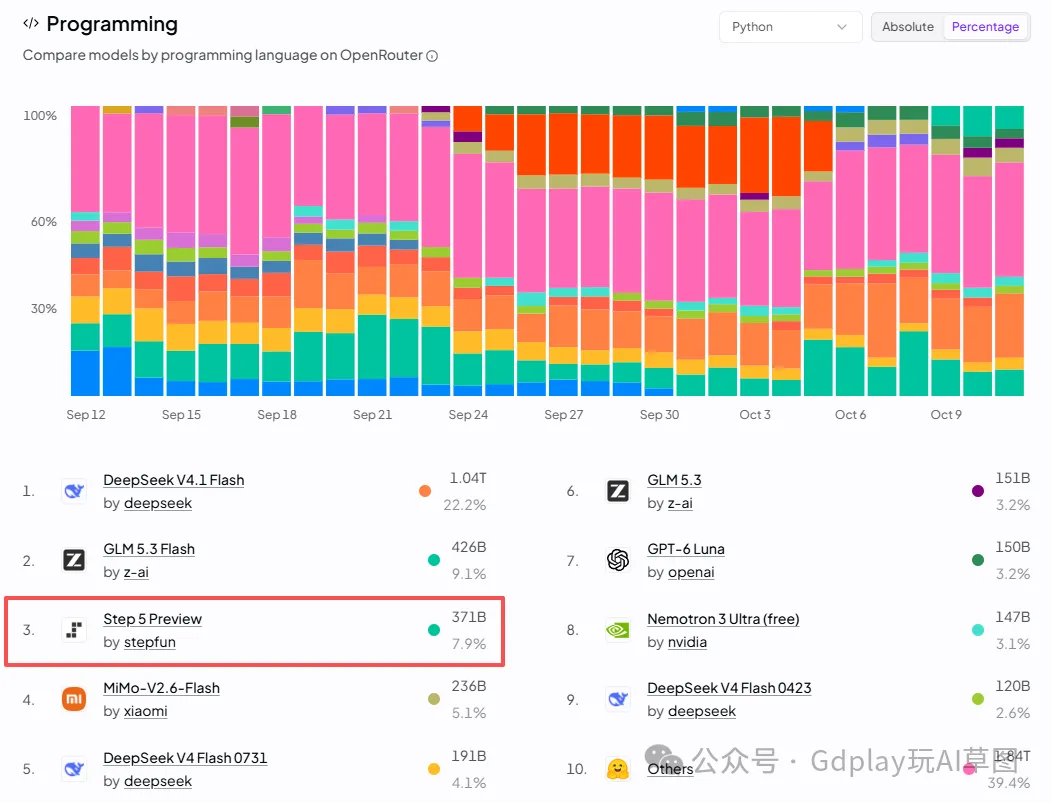Open the Nemotron 3 Ultra (free) link
This screenshot has height=803, width=1052.
723,619
